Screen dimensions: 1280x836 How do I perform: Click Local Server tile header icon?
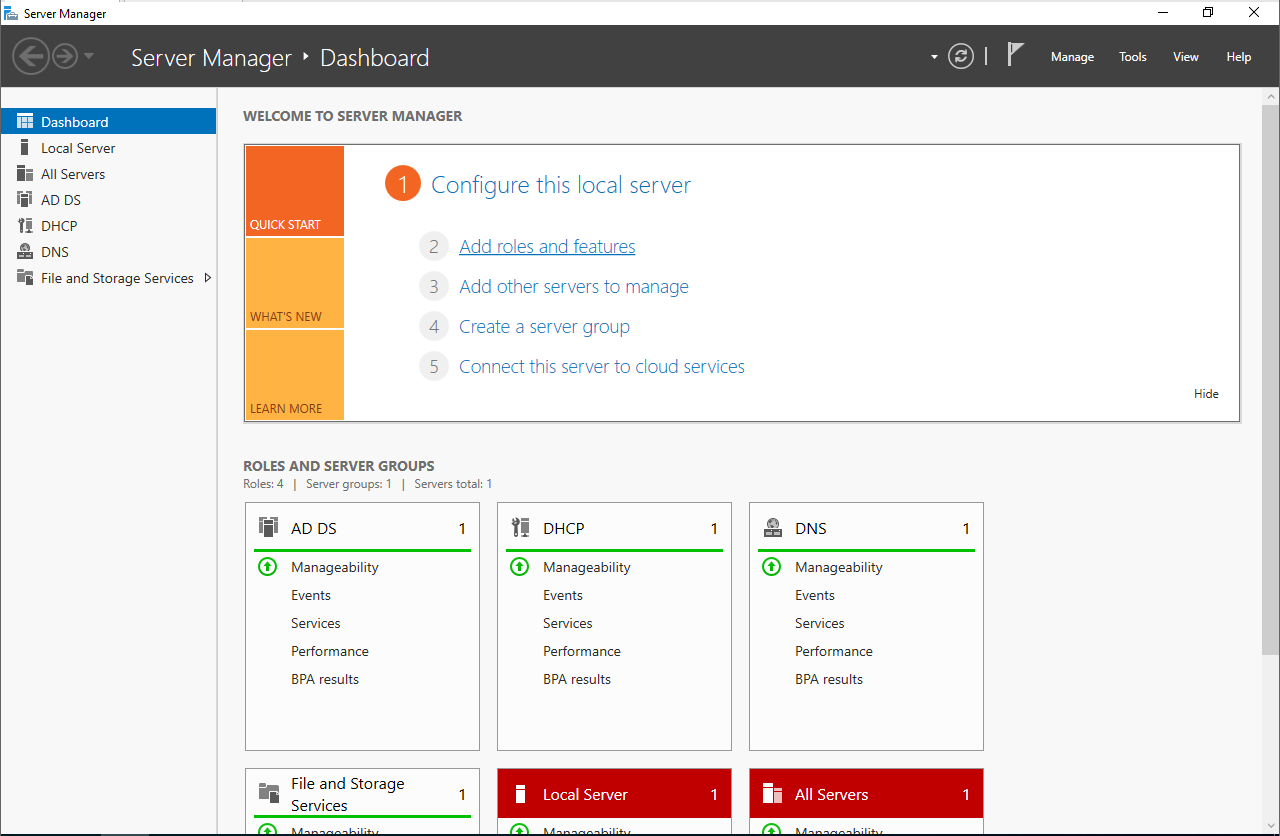pyautogui.click(x=520, y=794)
